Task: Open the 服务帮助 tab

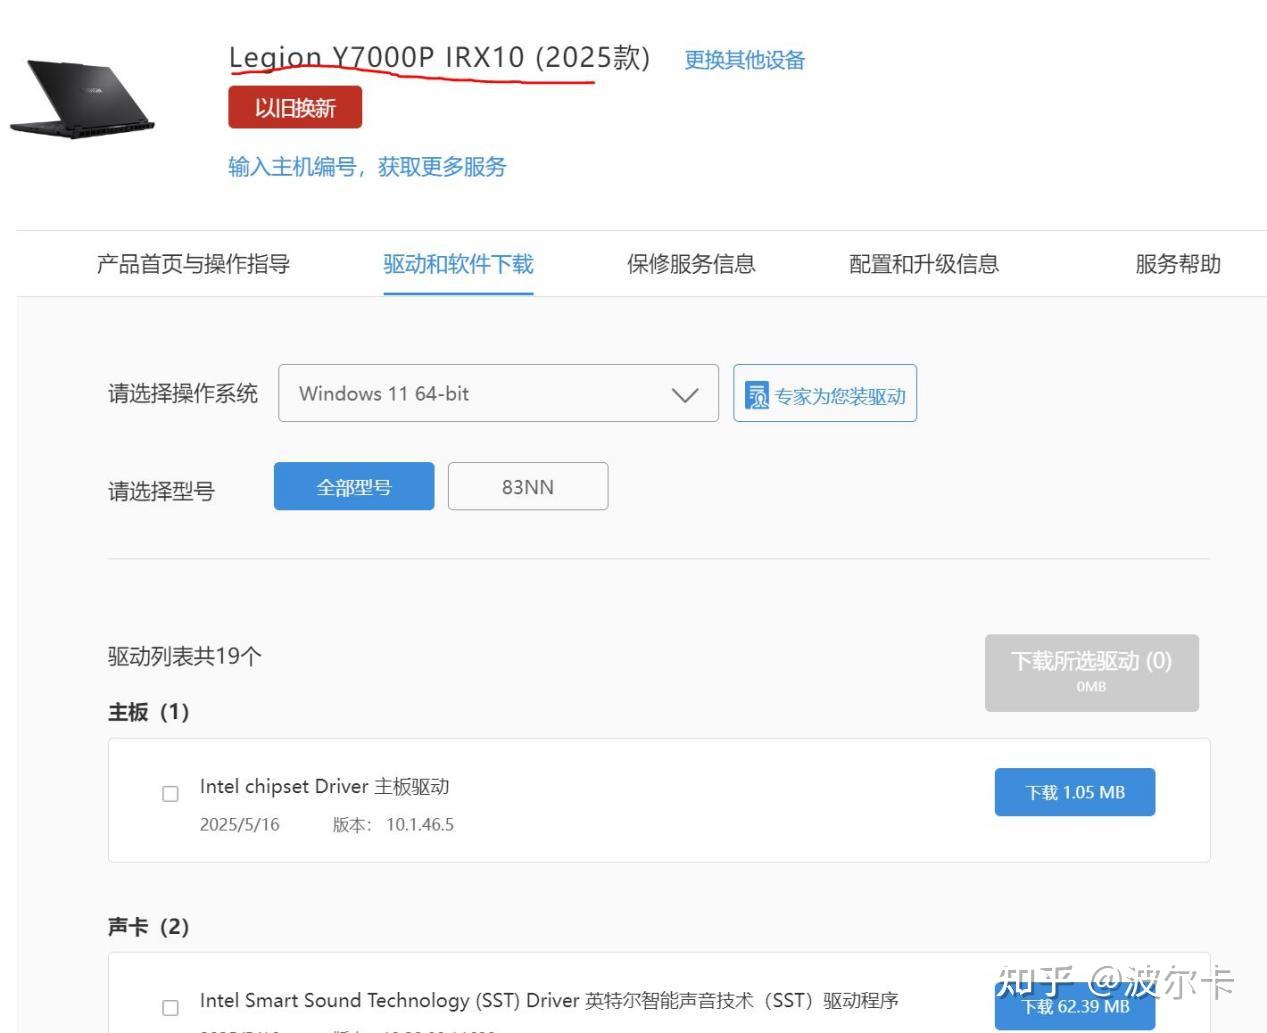Action: click(x=1177, y=264)
